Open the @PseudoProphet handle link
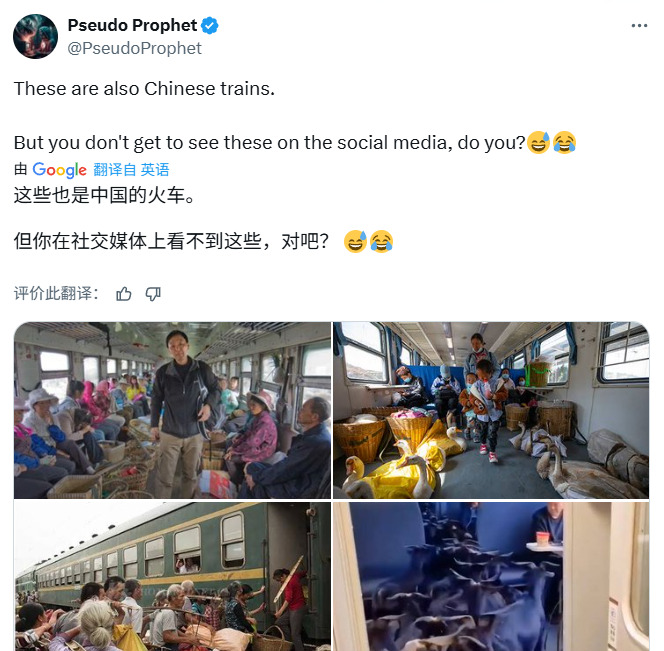 pyautogui.click(x=134, y=48)
